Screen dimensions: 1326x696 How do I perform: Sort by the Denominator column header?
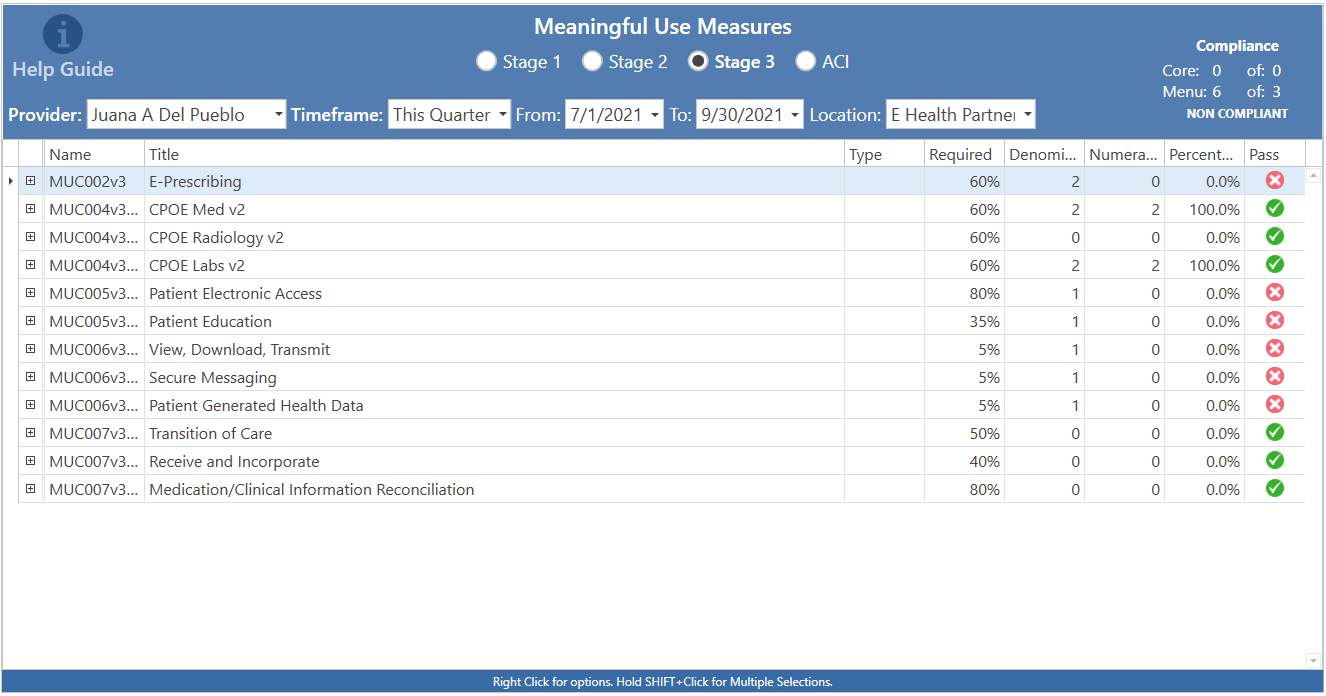(x=1044, y=154)
